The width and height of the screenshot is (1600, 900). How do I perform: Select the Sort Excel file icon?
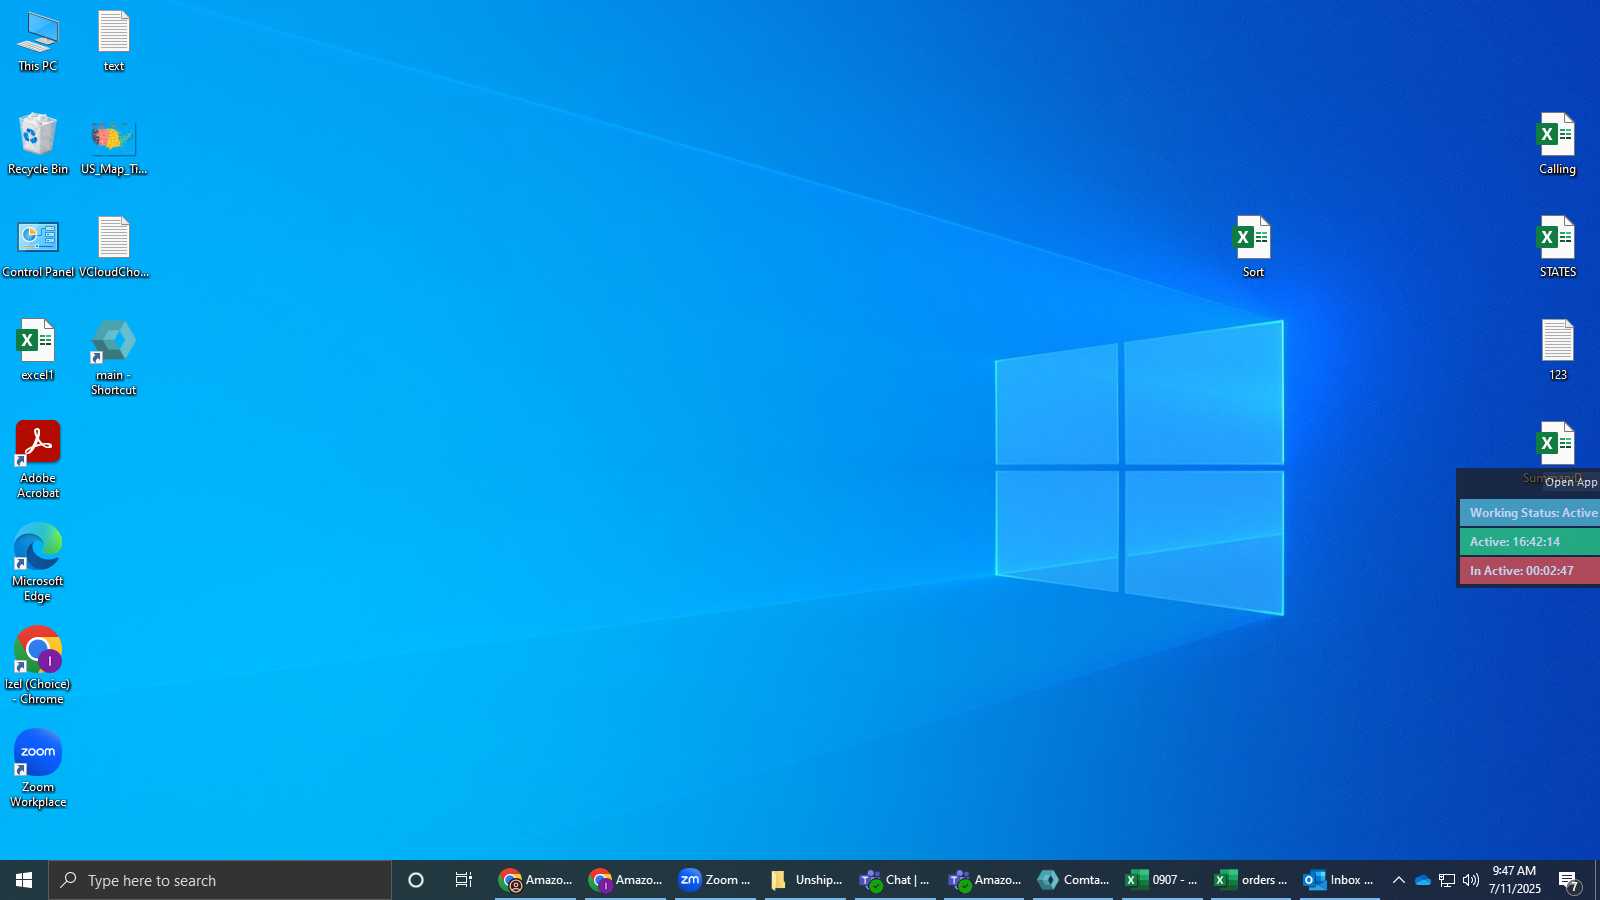[x=1253, y=248]
